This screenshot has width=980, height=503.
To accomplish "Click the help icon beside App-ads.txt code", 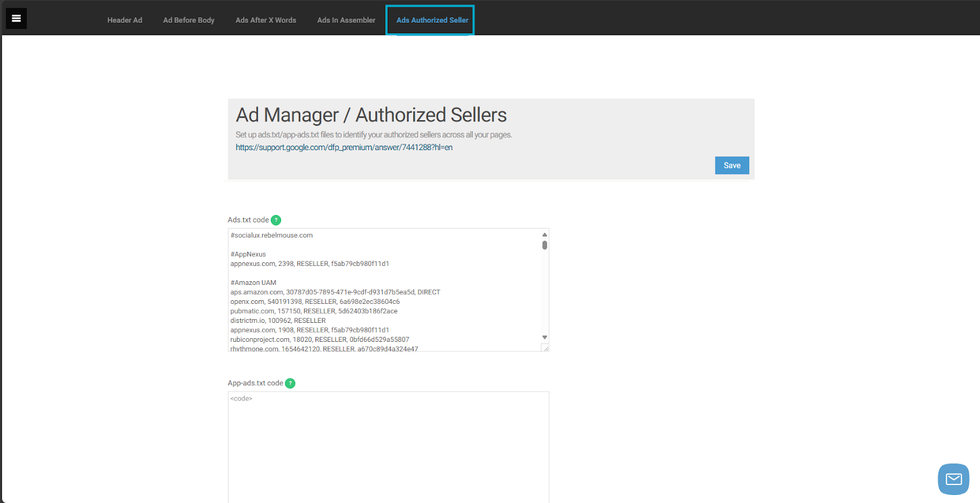I will (x=290, y=383).
